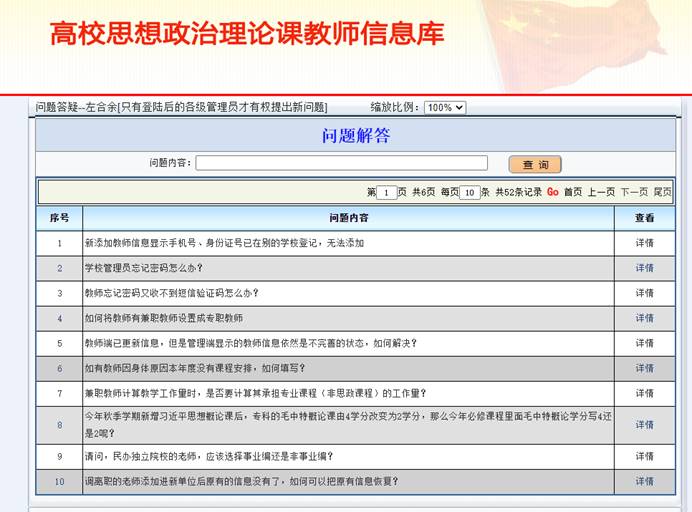Open 详情 for question 1
Screen dimensions: 692x512
pyautogui.click(x=644, y=243)
